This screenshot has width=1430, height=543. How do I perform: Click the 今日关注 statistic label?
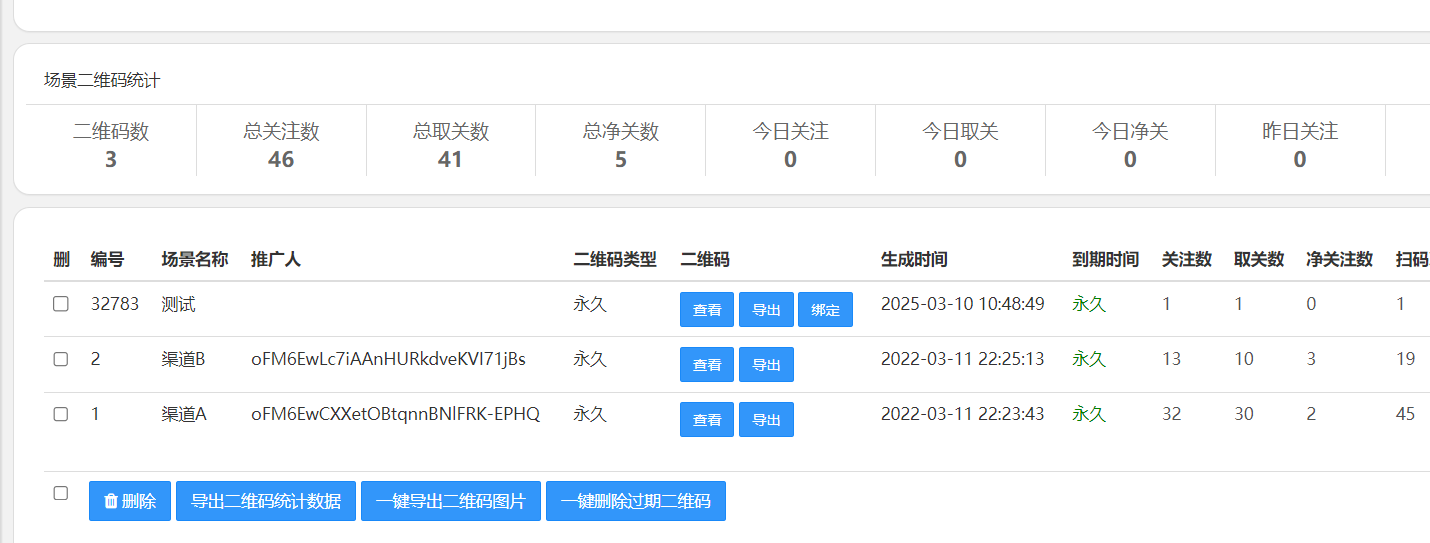pyautogui.click(x=790, y=131)
